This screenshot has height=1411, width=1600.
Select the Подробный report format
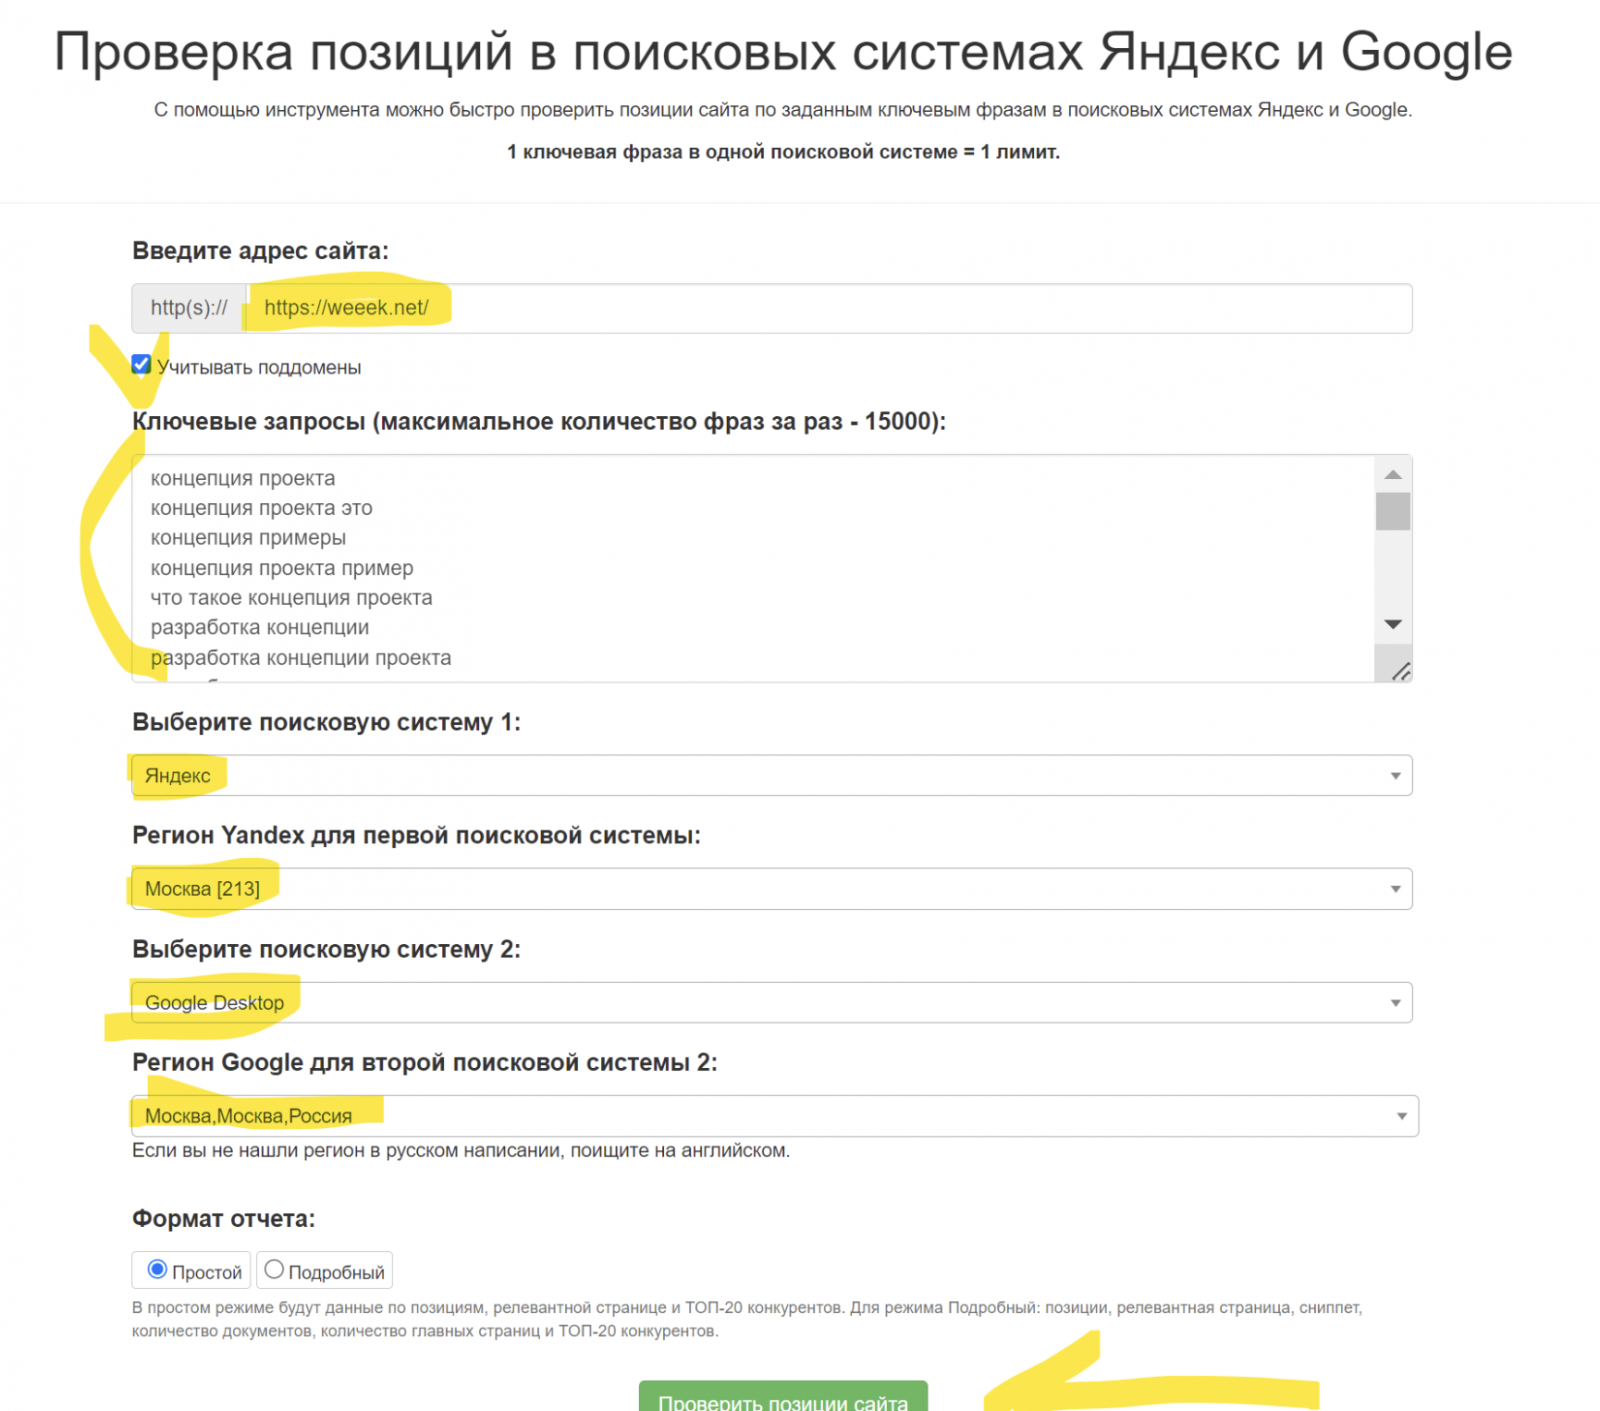click(274, 1270)
